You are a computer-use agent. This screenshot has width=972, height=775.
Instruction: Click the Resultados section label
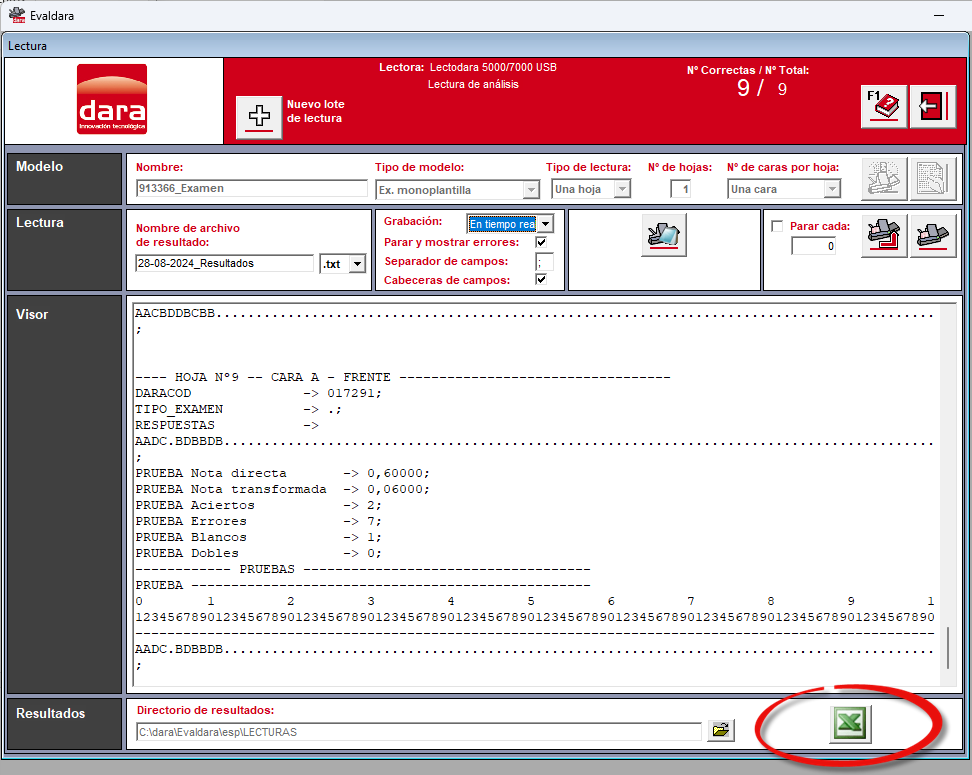(51, 714)
